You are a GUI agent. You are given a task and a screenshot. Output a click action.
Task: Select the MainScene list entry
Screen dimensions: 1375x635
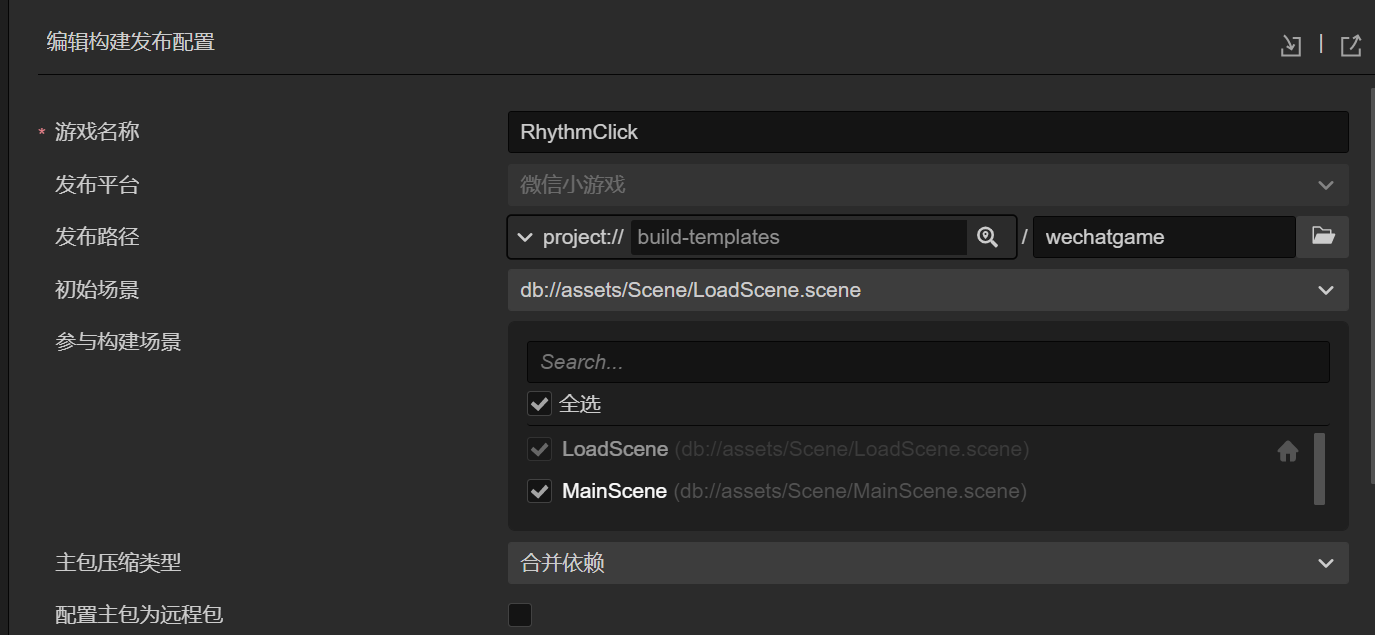click(614, 491)
